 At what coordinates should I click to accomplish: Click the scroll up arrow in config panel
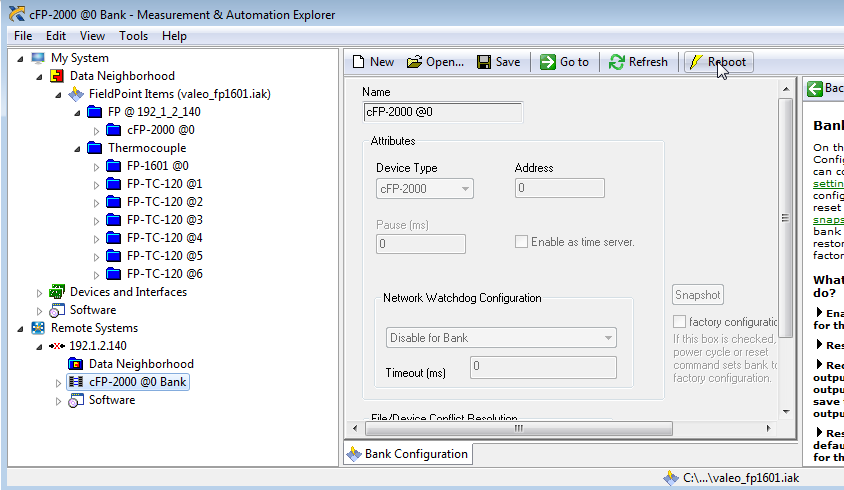pos(786,89)
